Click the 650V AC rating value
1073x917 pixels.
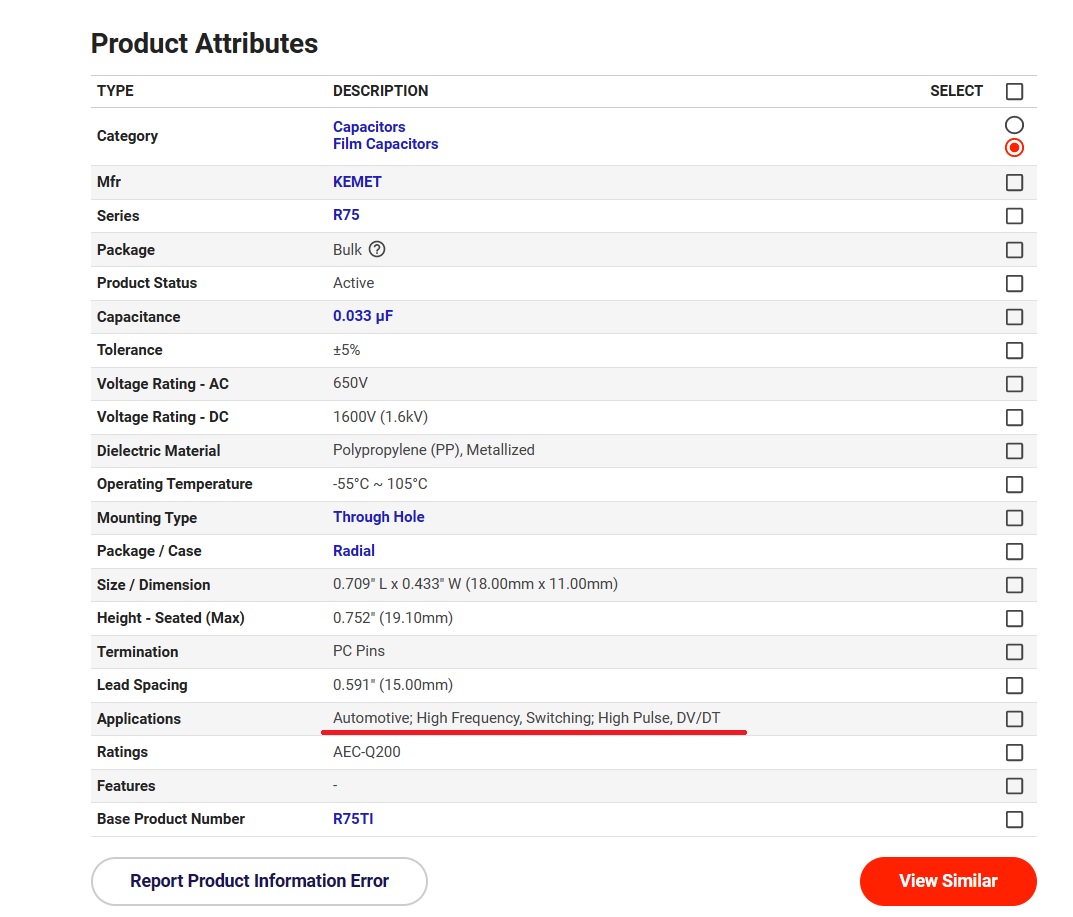(350, 383)
